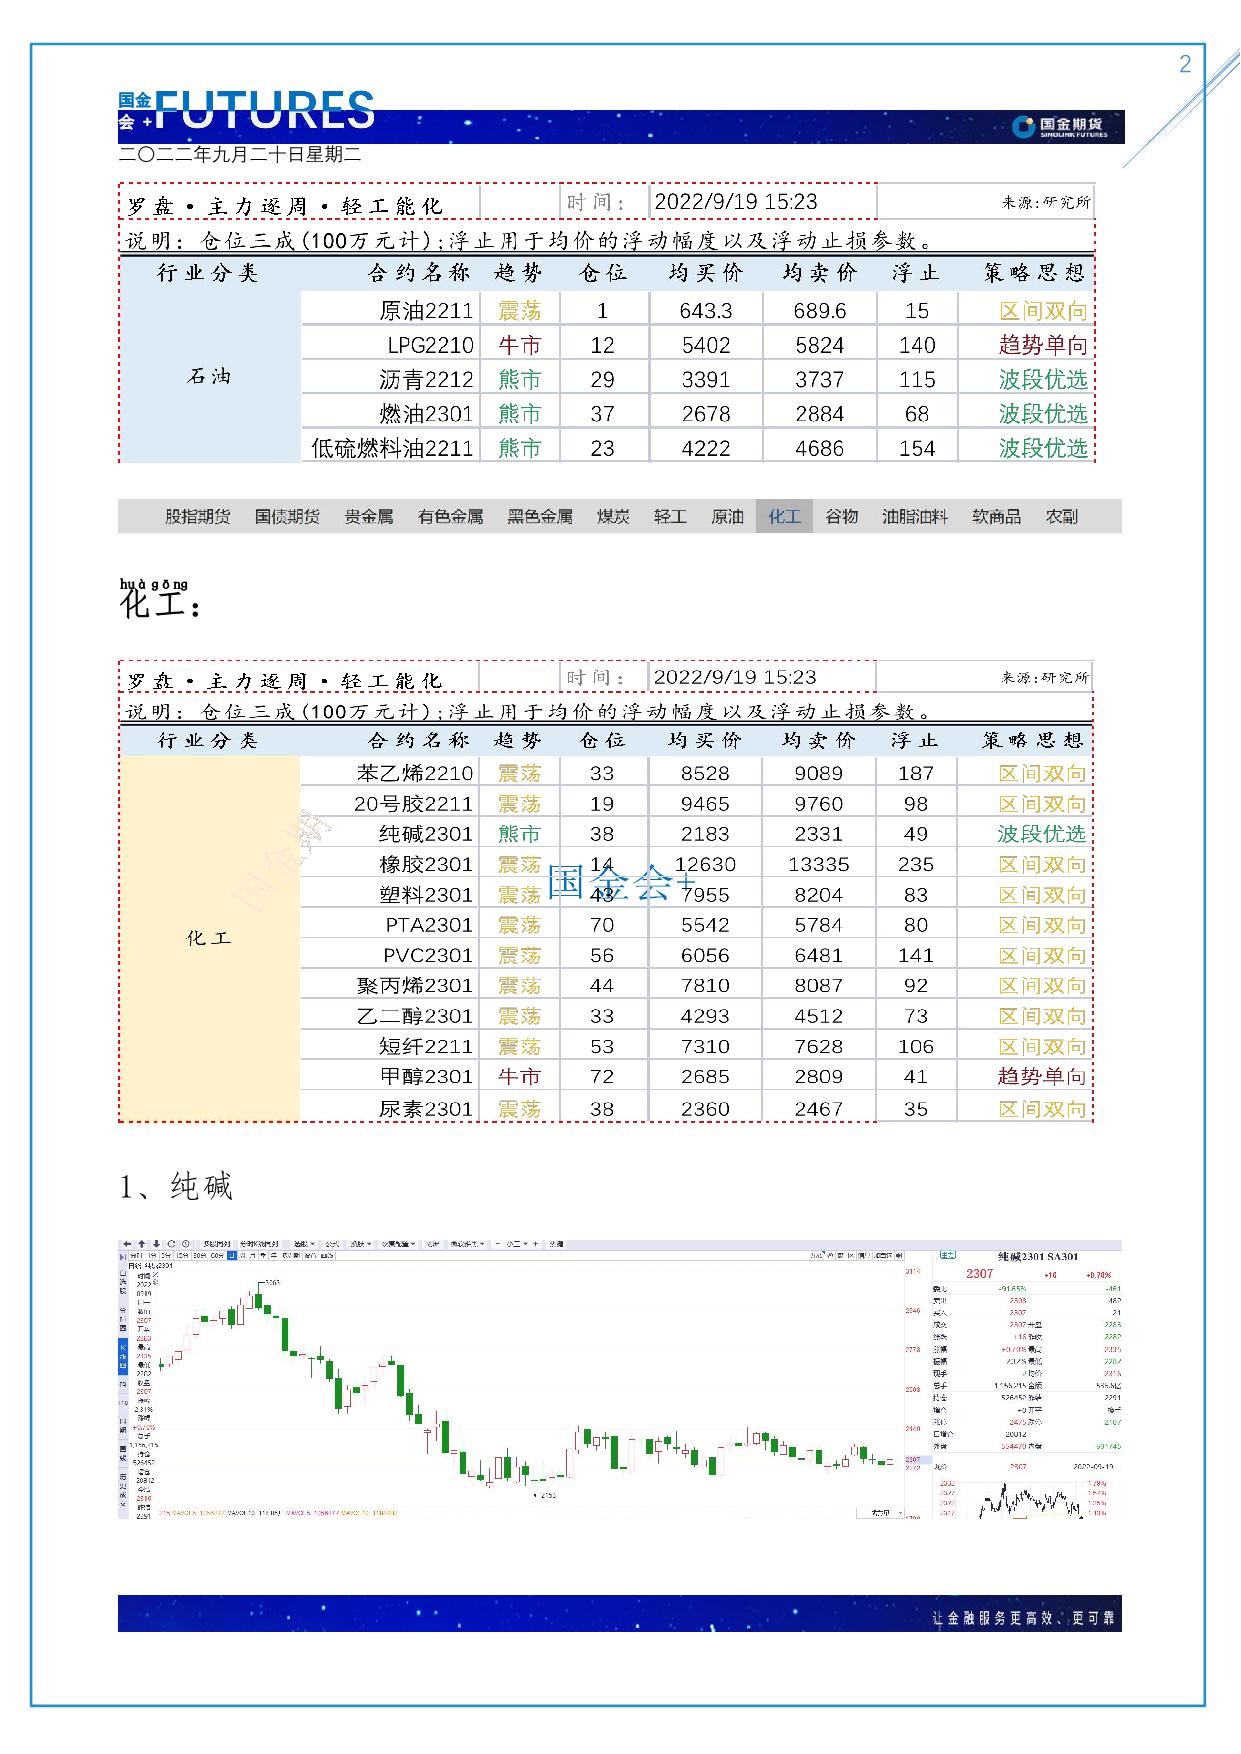
Task: Click the down arrow in chart toolbar
Action: pyautogui.click(x=156, y=1244)
